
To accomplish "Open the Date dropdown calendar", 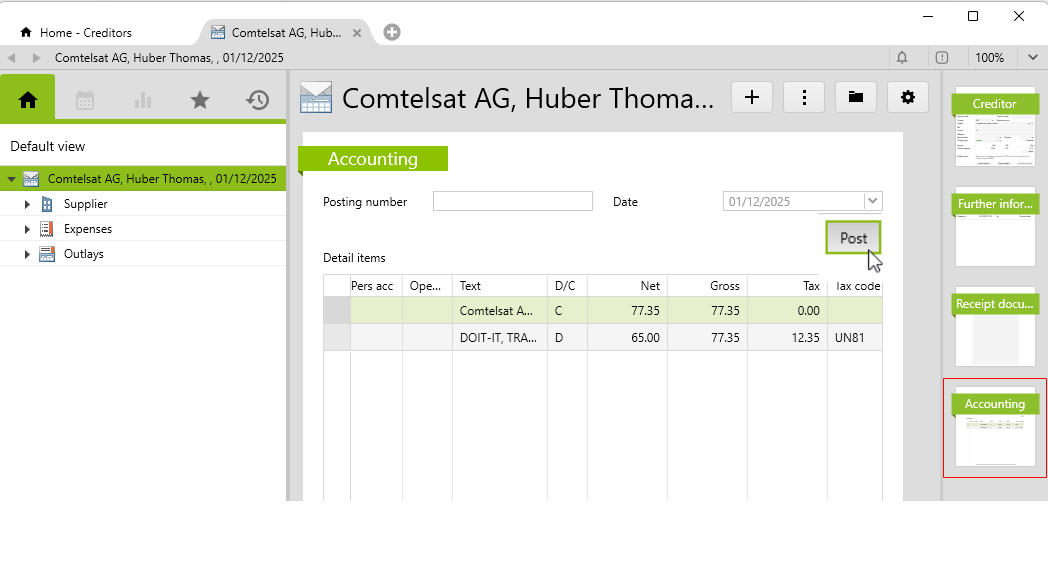I will pos(873,201).
